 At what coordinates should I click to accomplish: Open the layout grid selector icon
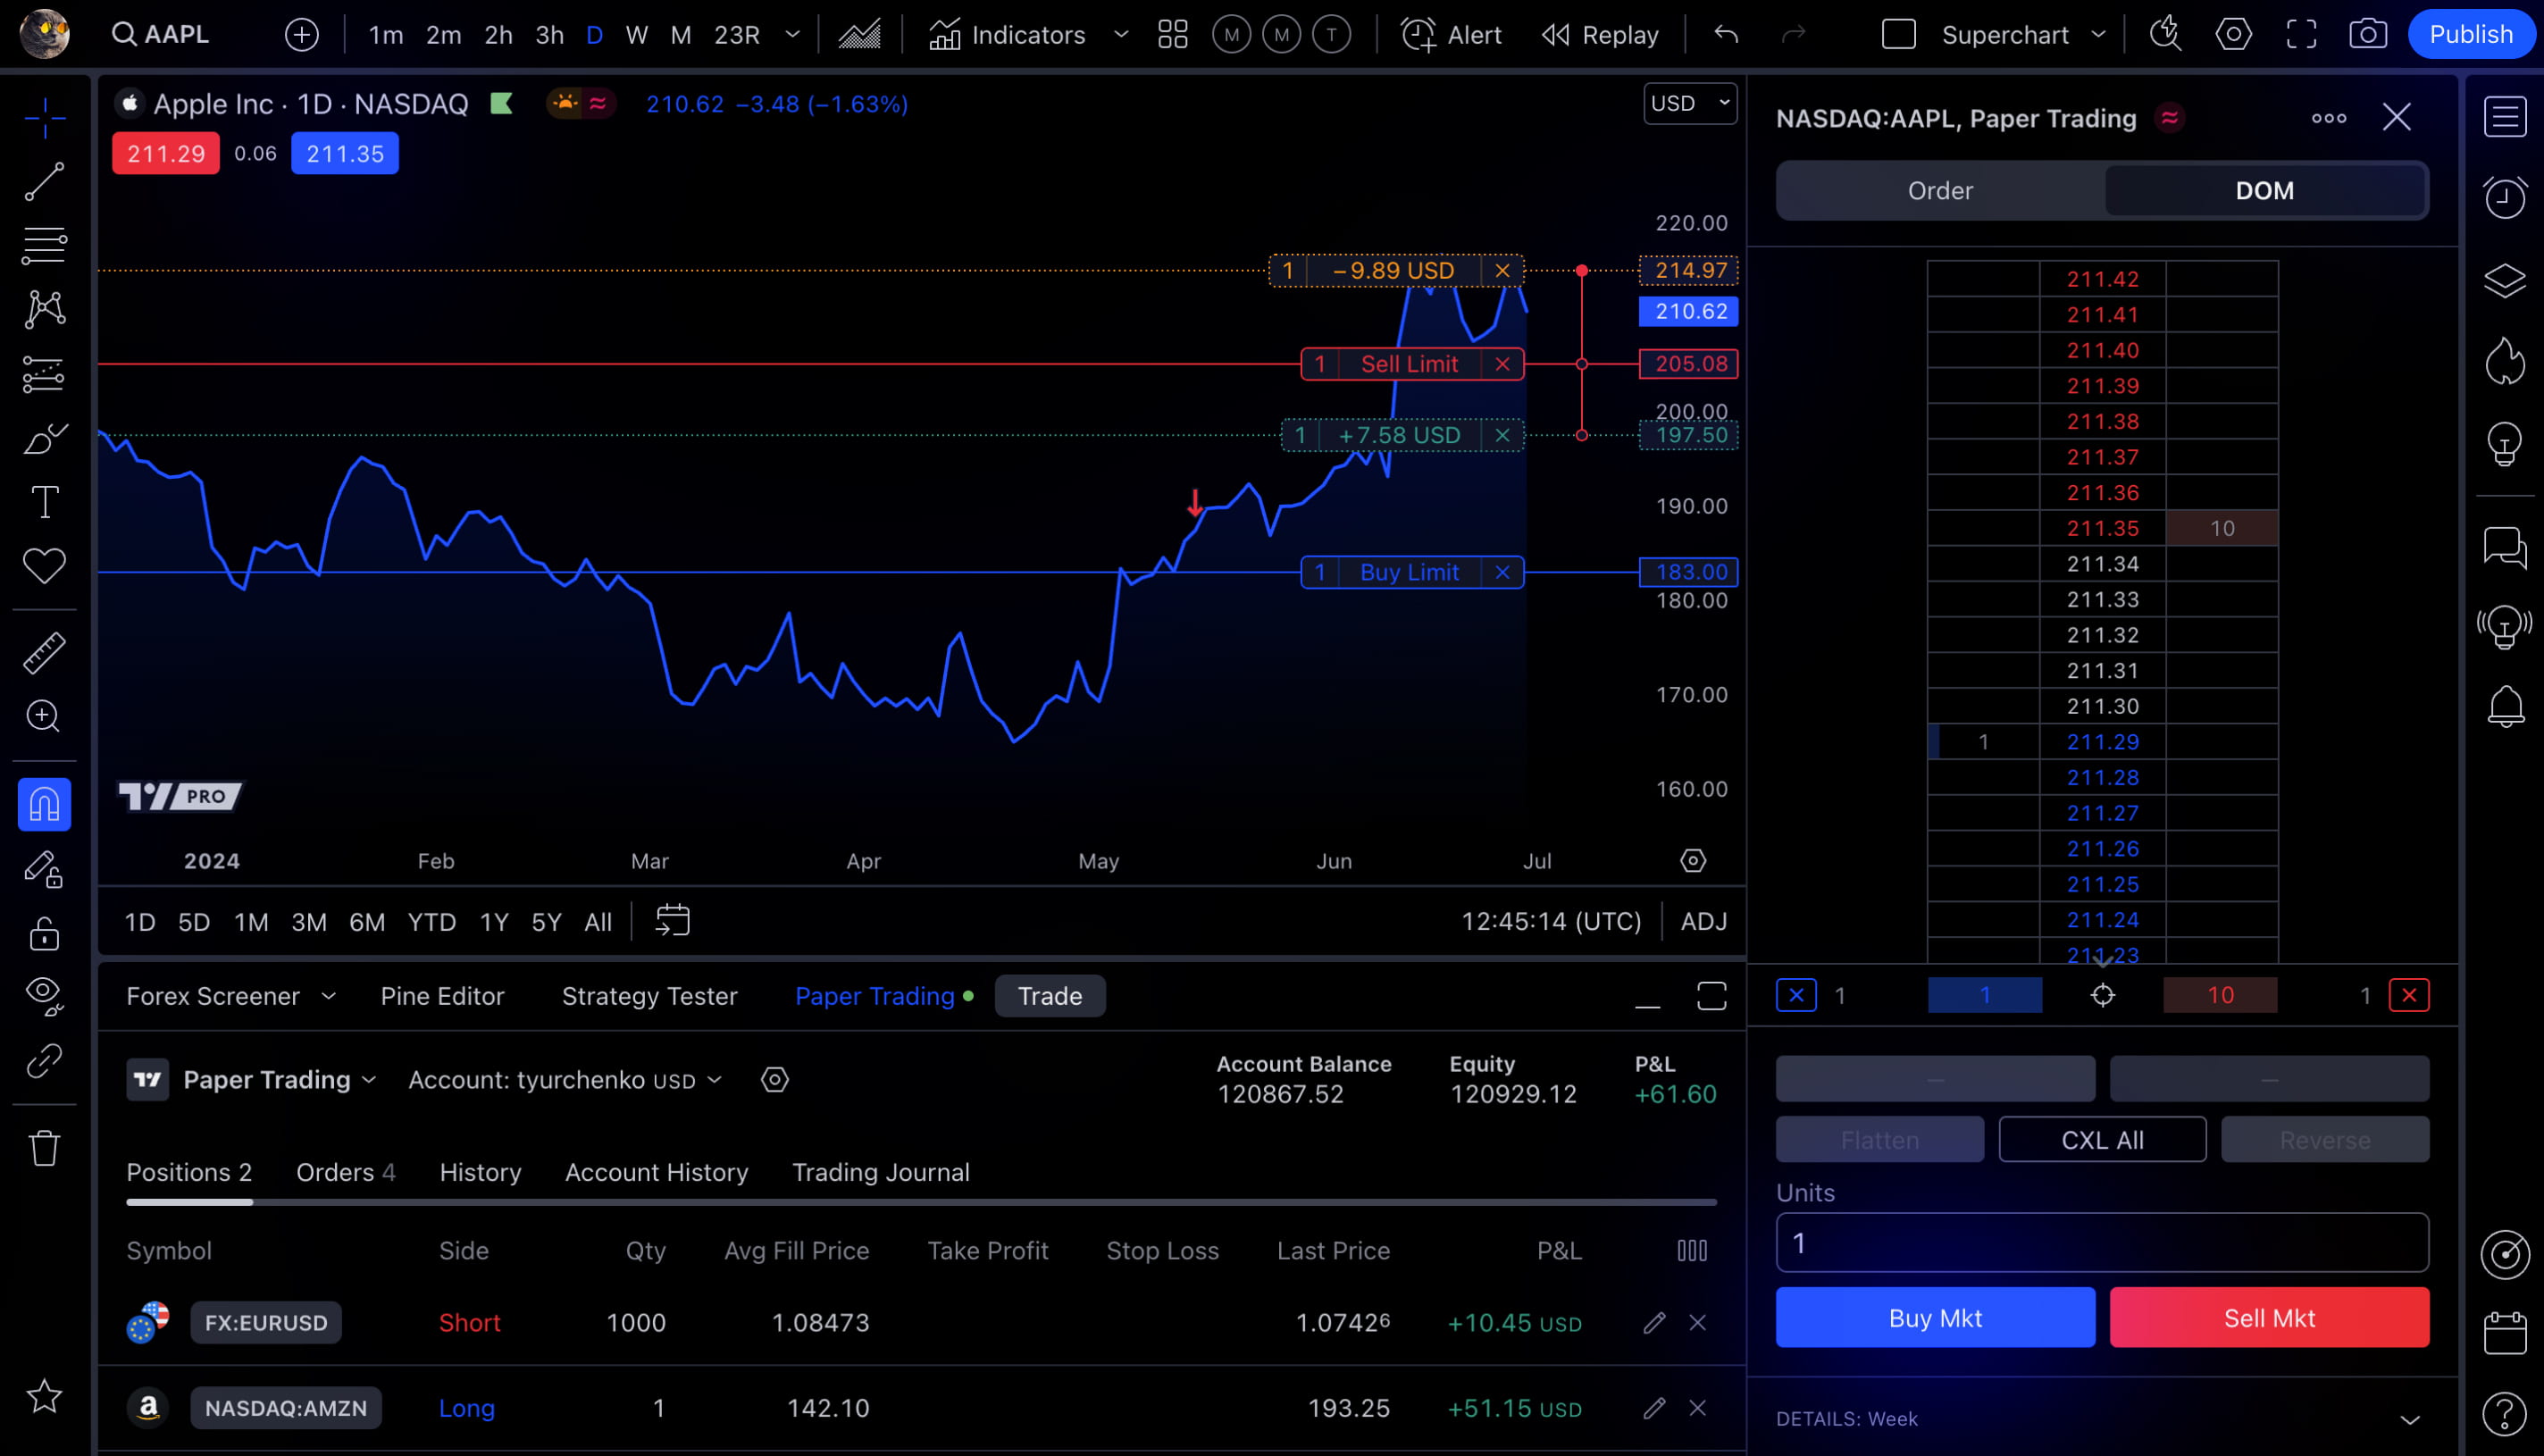[x=1172, y=35]
